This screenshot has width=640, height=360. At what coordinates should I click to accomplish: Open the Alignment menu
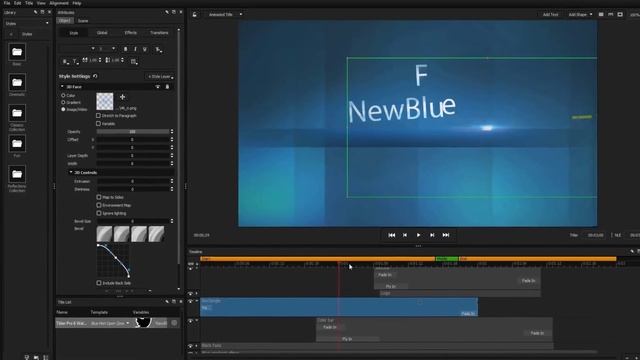[x=59, y=3]
